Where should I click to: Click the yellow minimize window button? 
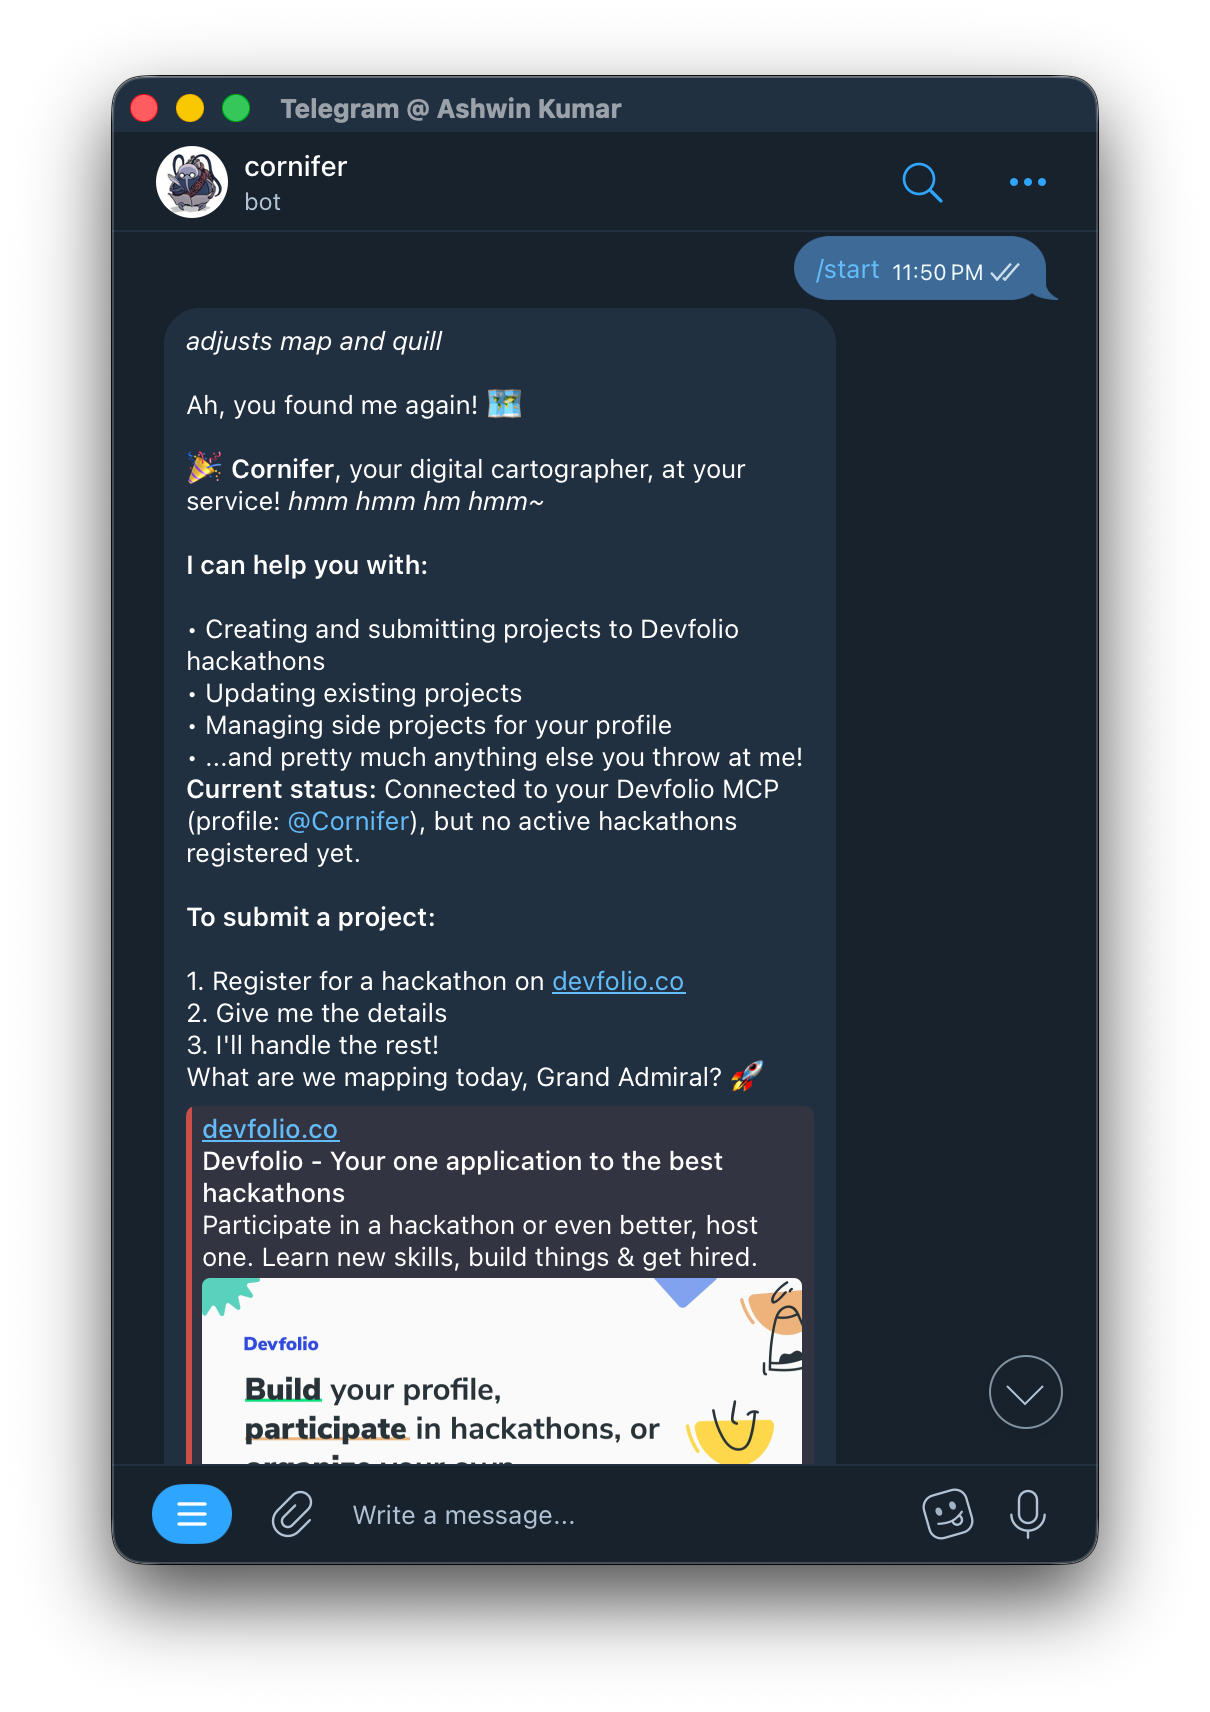point(190,108)
